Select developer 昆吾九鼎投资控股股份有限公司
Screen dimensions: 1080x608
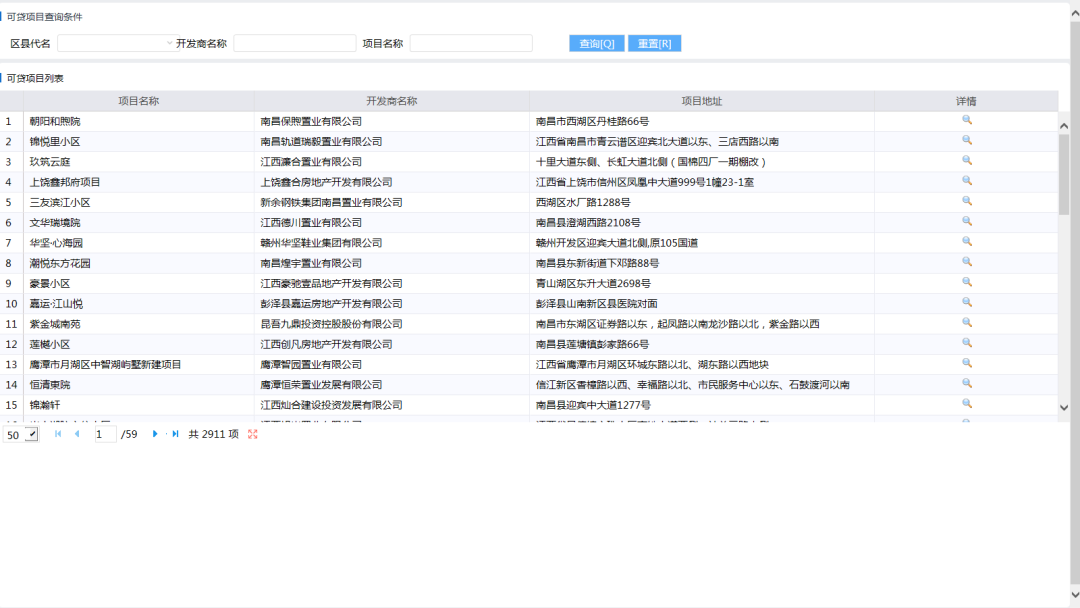(x=331, y=324)
